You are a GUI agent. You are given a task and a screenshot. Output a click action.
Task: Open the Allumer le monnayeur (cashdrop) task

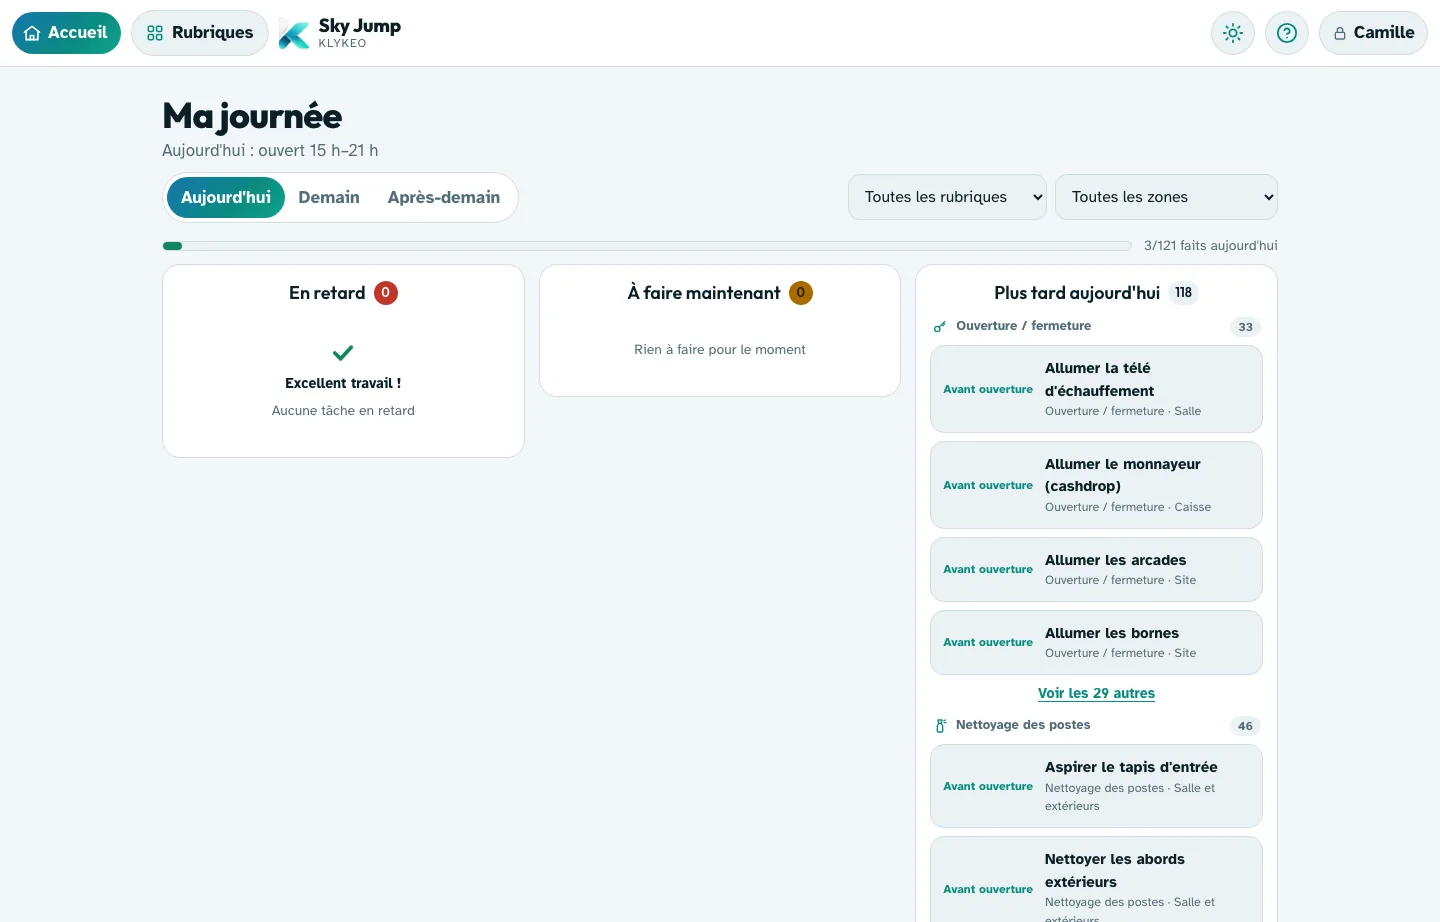click(1096, 485)
